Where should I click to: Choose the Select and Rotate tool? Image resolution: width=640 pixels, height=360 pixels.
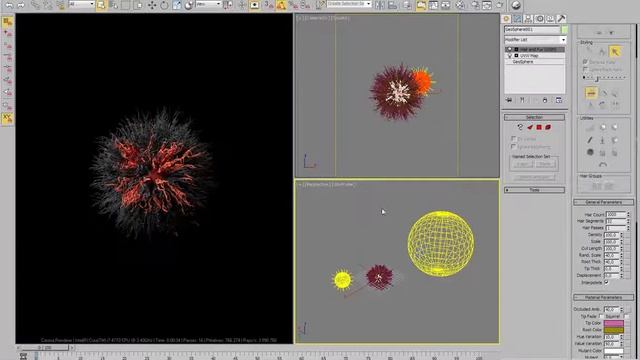tap(164, 5)
